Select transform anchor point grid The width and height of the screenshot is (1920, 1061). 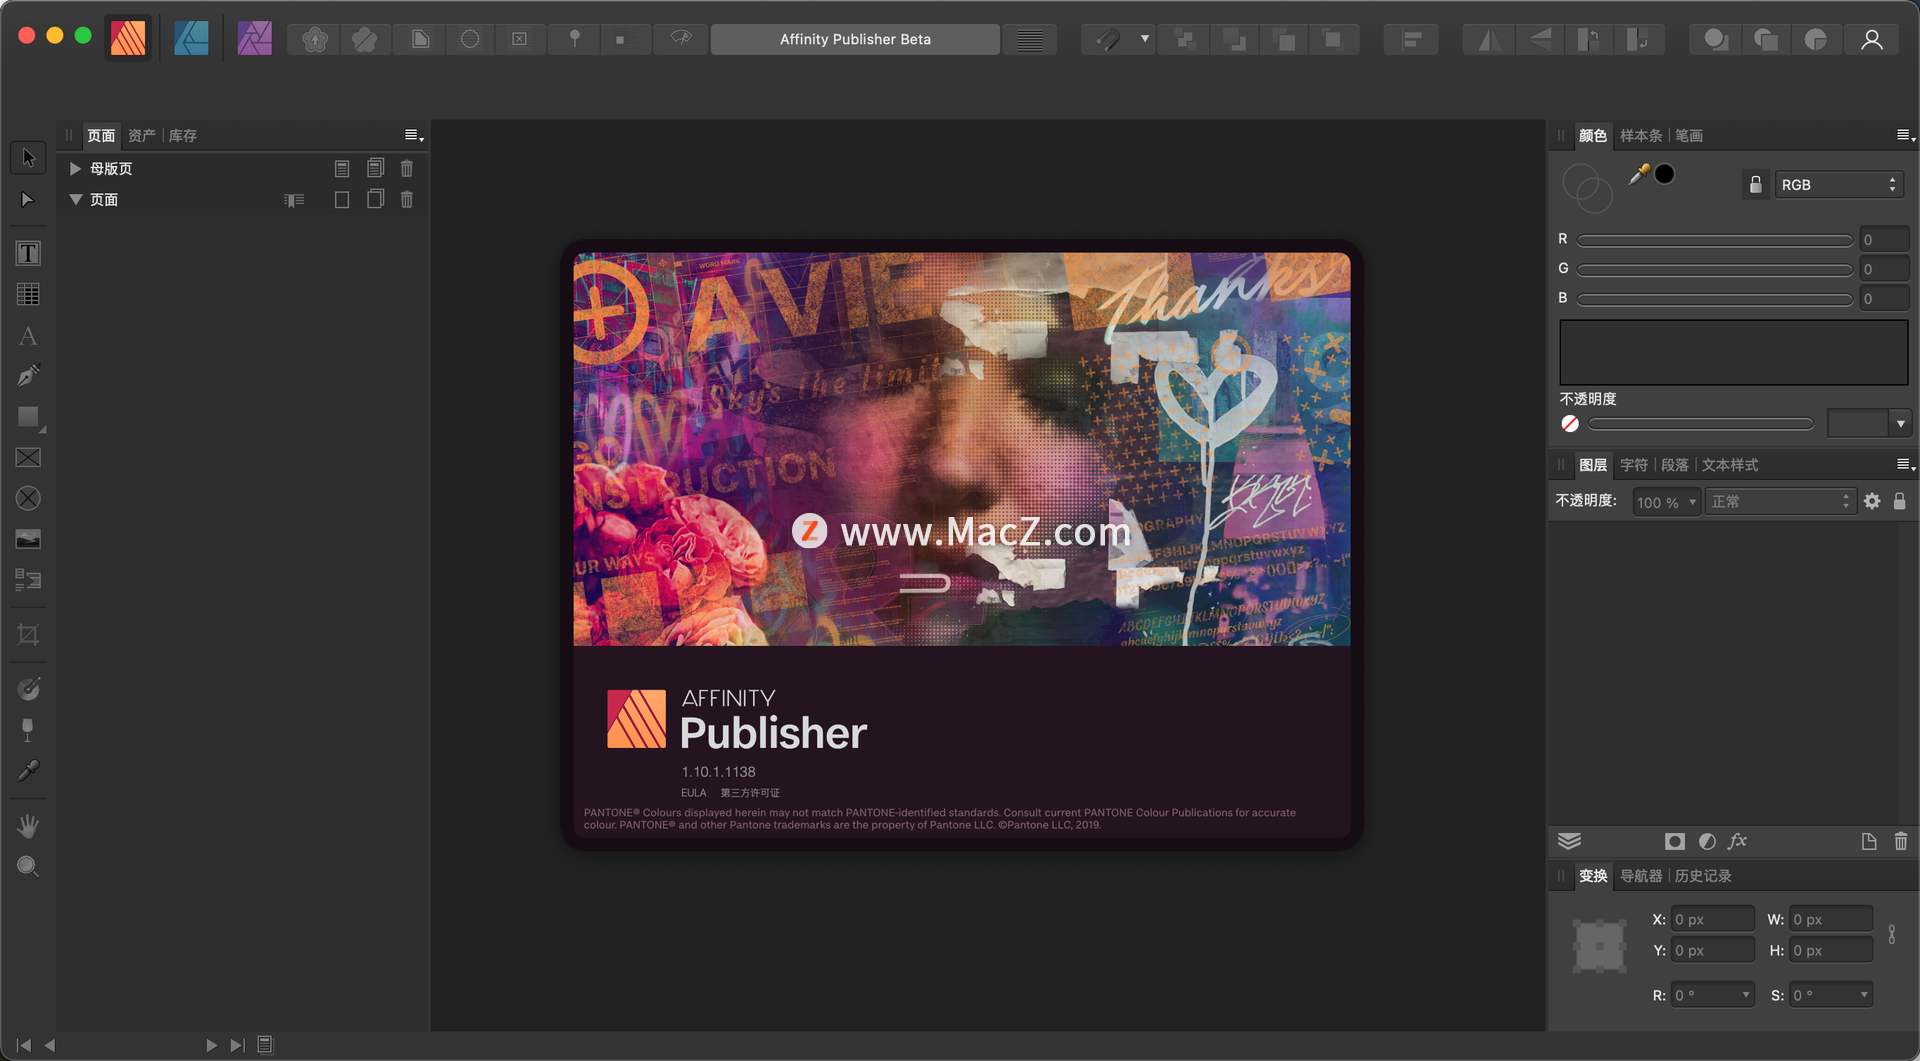point(1600,945)
